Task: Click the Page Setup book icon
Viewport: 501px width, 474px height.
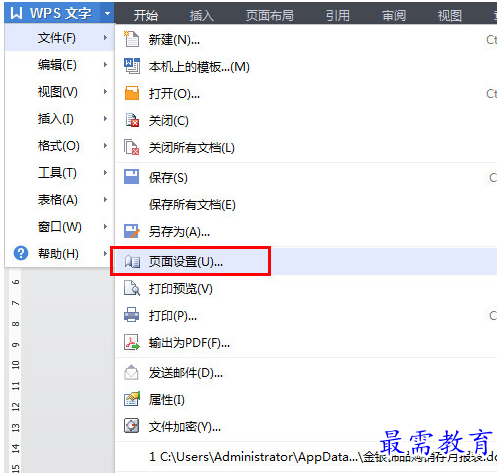Action: click(x=132, y=261)
